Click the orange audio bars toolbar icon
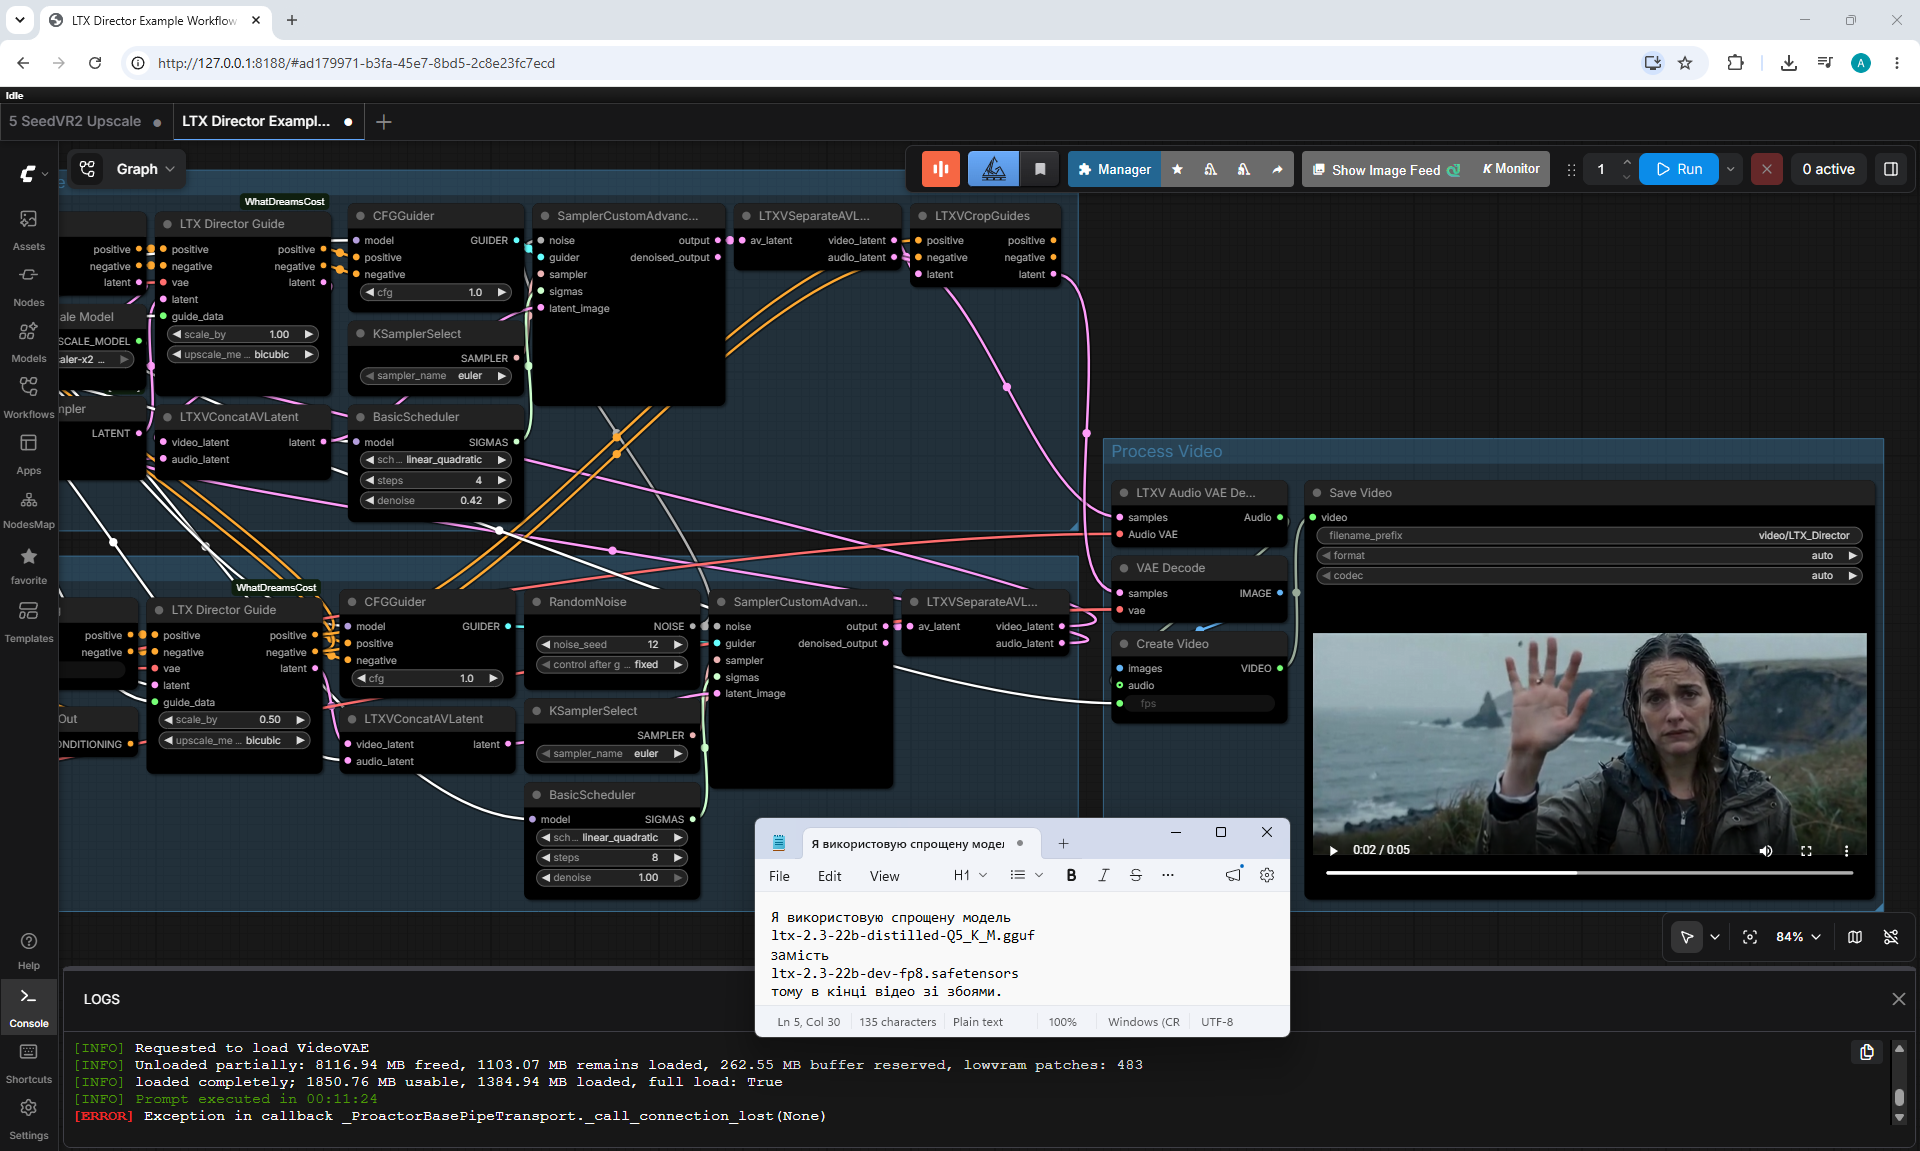Viewport: 1920px width, 1151px height. click(x=941, y=169)
